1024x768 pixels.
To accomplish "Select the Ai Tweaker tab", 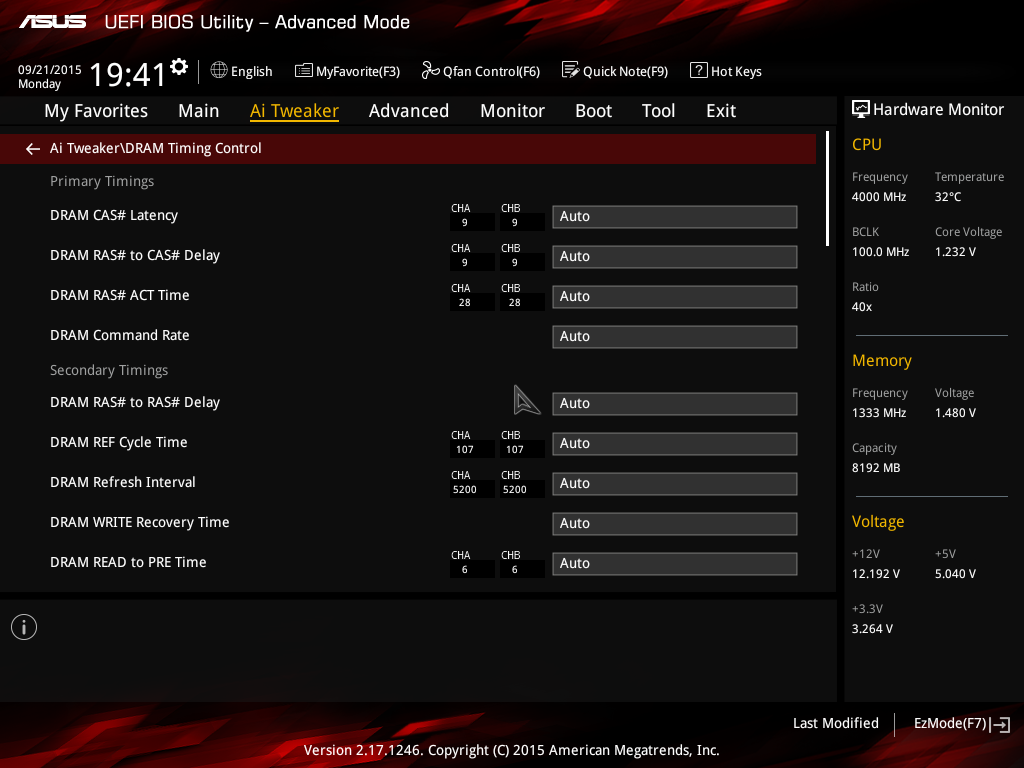I will 294,111.
